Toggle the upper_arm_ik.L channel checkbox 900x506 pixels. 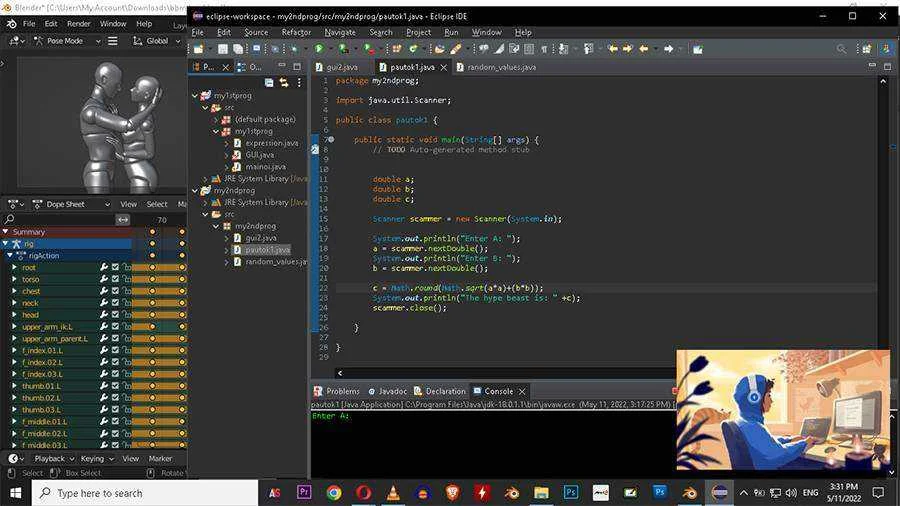pyautogui.click(x=115, y=326)
